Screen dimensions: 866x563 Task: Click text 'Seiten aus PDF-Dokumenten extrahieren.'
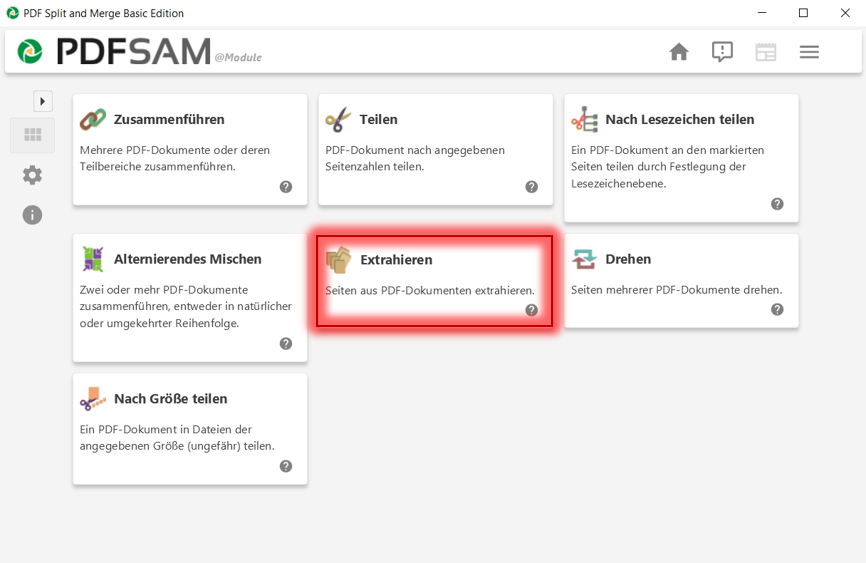(x=430, y=291)
